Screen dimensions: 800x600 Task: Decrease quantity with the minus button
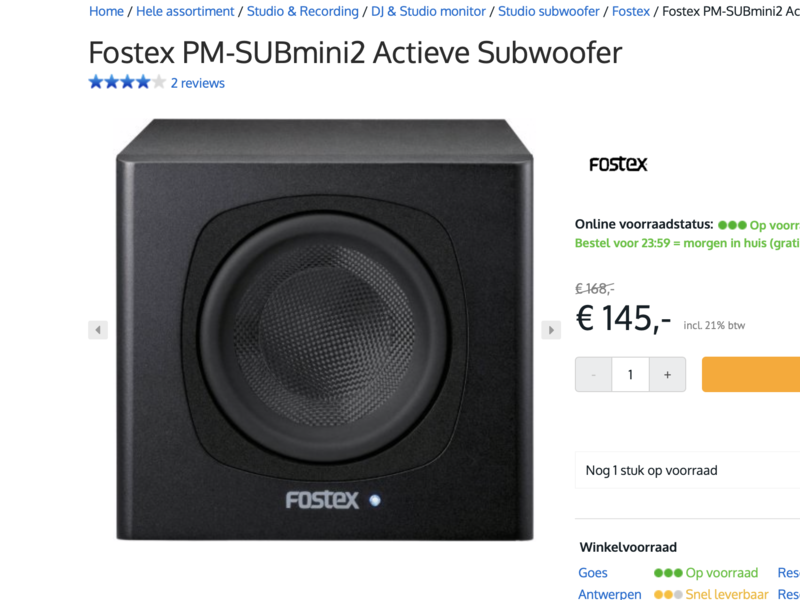coord(593,374)
